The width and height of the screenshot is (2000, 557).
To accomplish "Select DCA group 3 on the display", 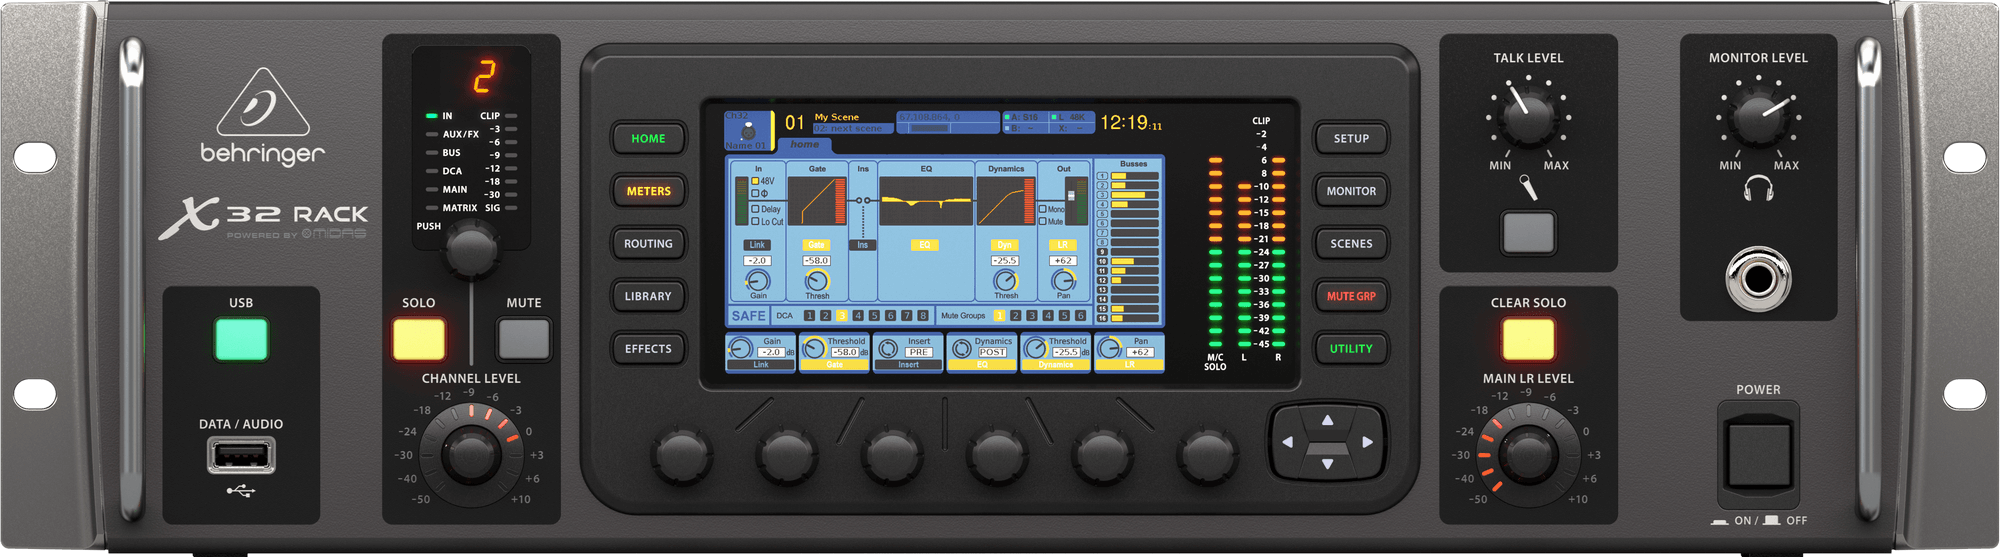I will point(841,316).
